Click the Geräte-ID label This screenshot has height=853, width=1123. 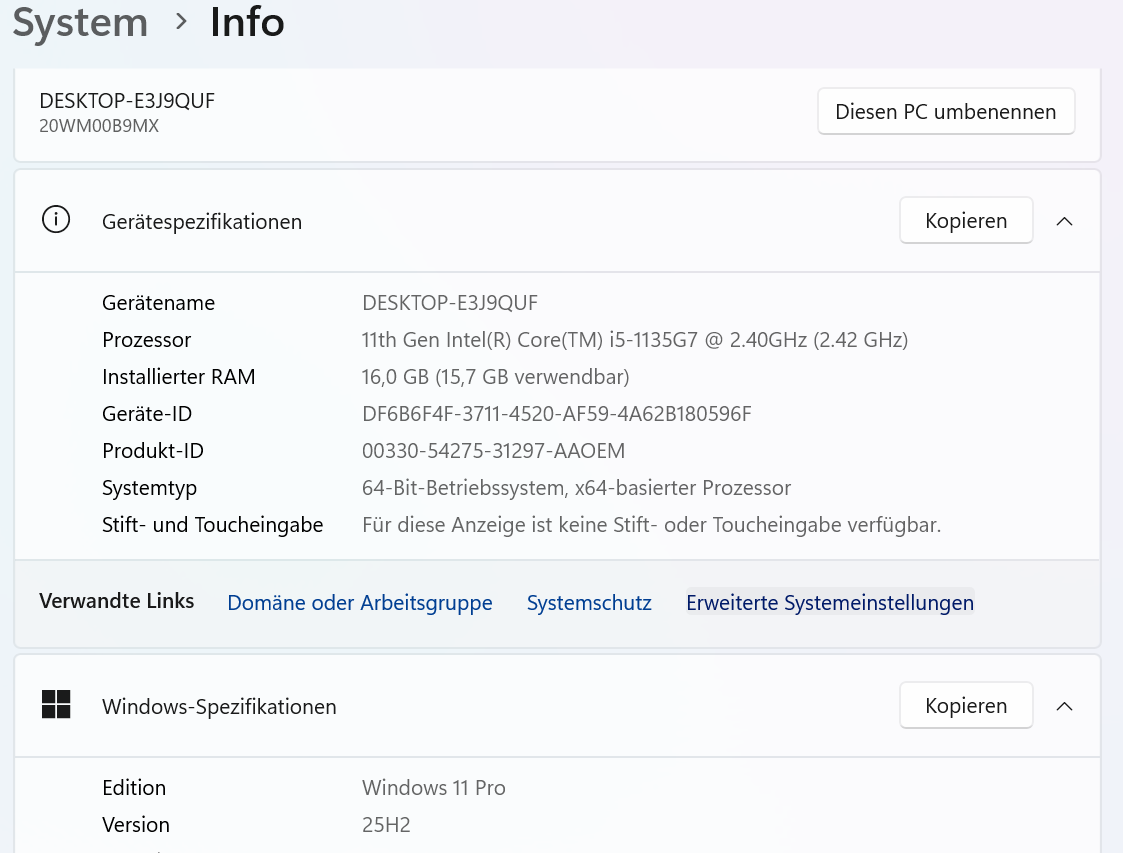[x=147, y=414]
